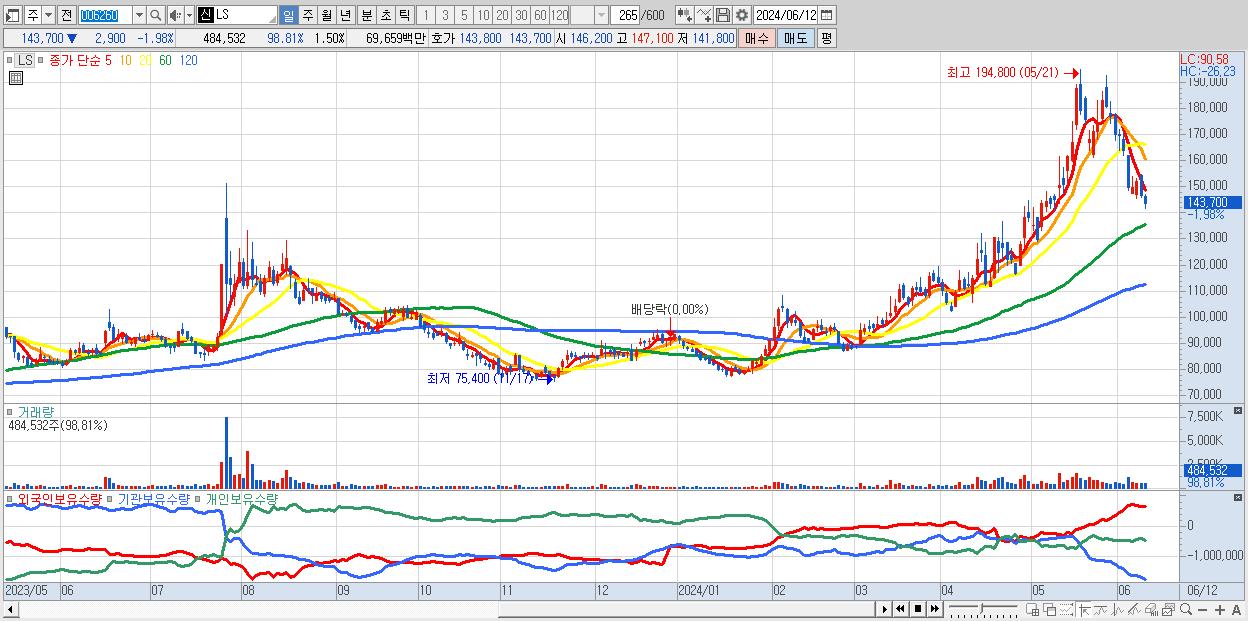Viewport: 1248px width, 621px height.
Task: Choose the 120 interval preset button
Action: coord(559,15)
